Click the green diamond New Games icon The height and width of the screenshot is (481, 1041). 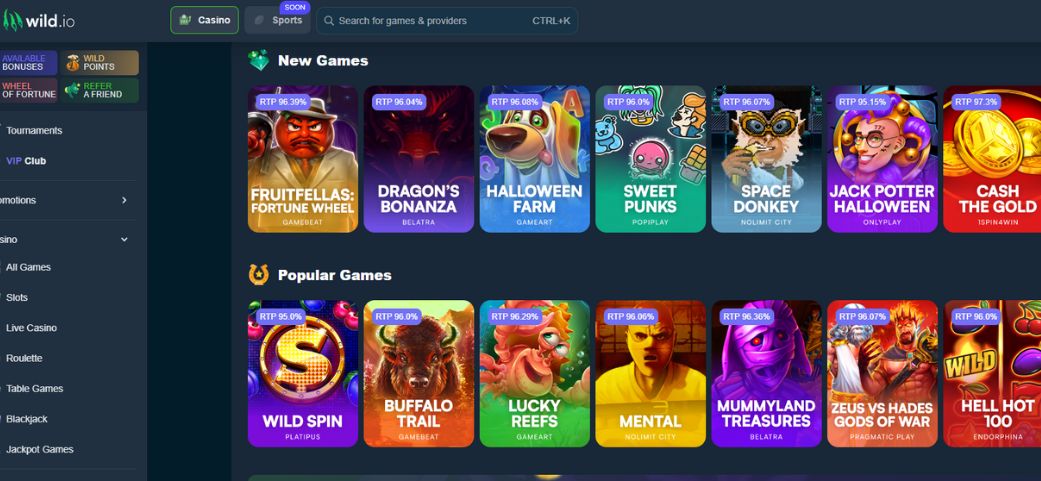(258, 60)
